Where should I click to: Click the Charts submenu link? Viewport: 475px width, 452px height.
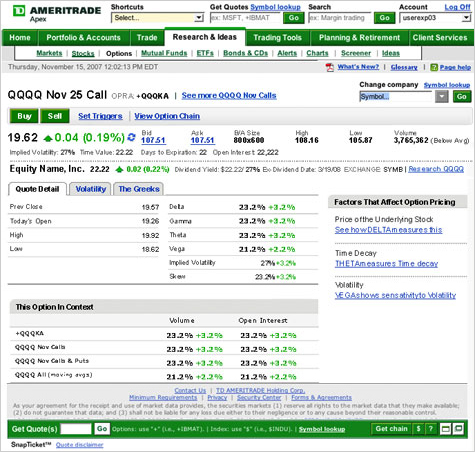[317, 53]
